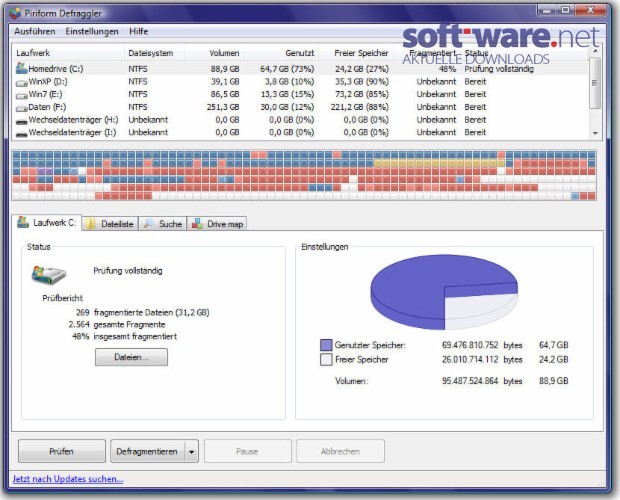Select the Win7 (E:) drive icon

(21, 95)
